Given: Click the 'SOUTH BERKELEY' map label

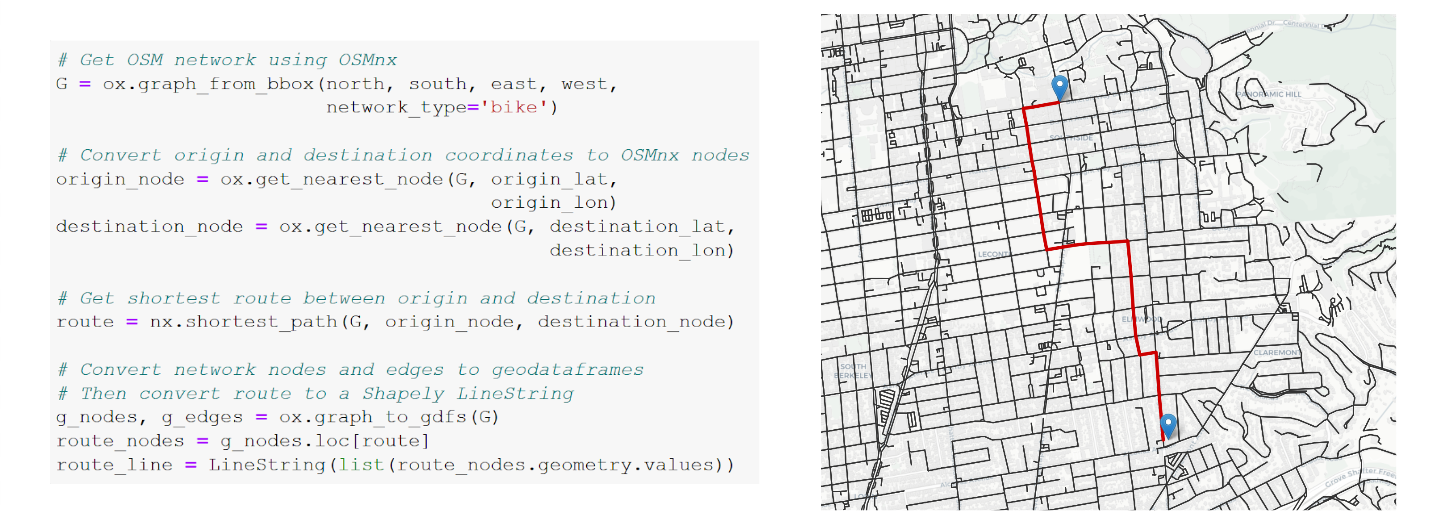Looking at the screenshot, I should click(x=853, y=371).
